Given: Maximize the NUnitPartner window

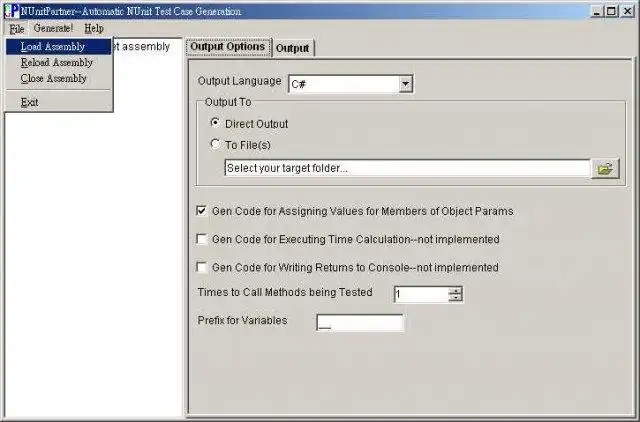Looking at the screenshot, I should [611, 11].
